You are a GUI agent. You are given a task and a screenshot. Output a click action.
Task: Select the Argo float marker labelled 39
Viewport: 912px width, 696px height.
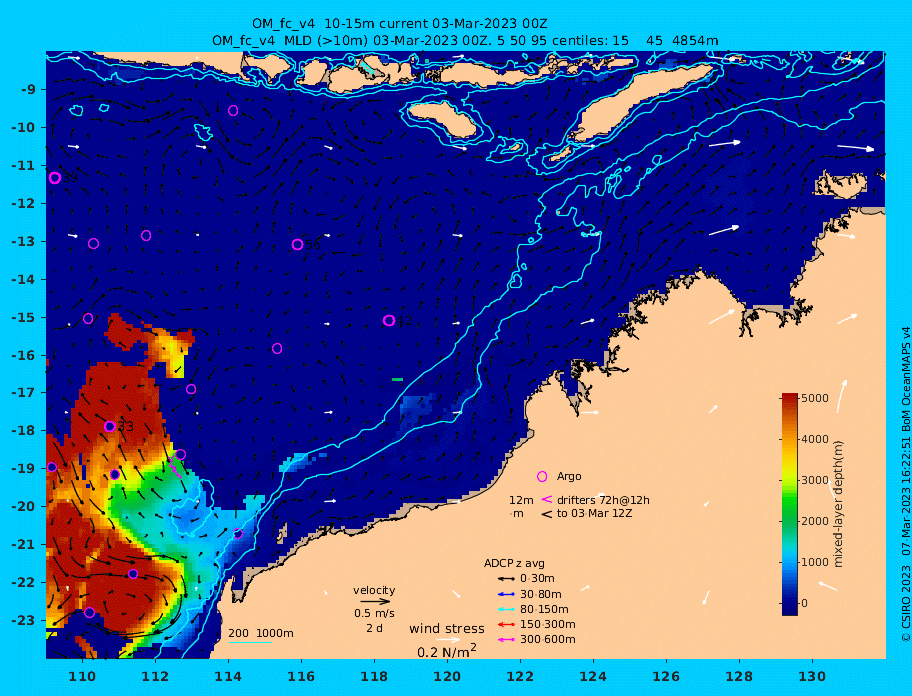[55, 178]
